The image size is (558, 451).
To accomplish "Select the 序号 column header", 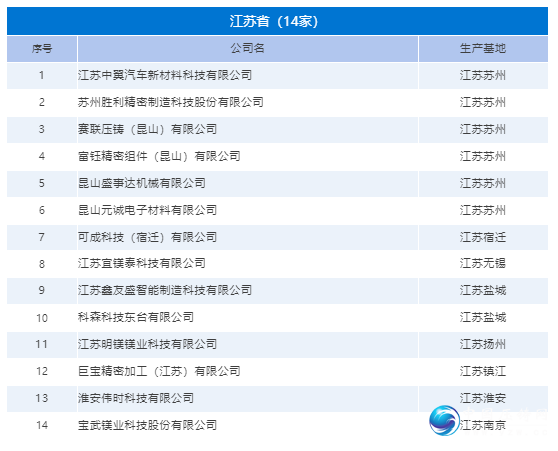I will [42, 48].
